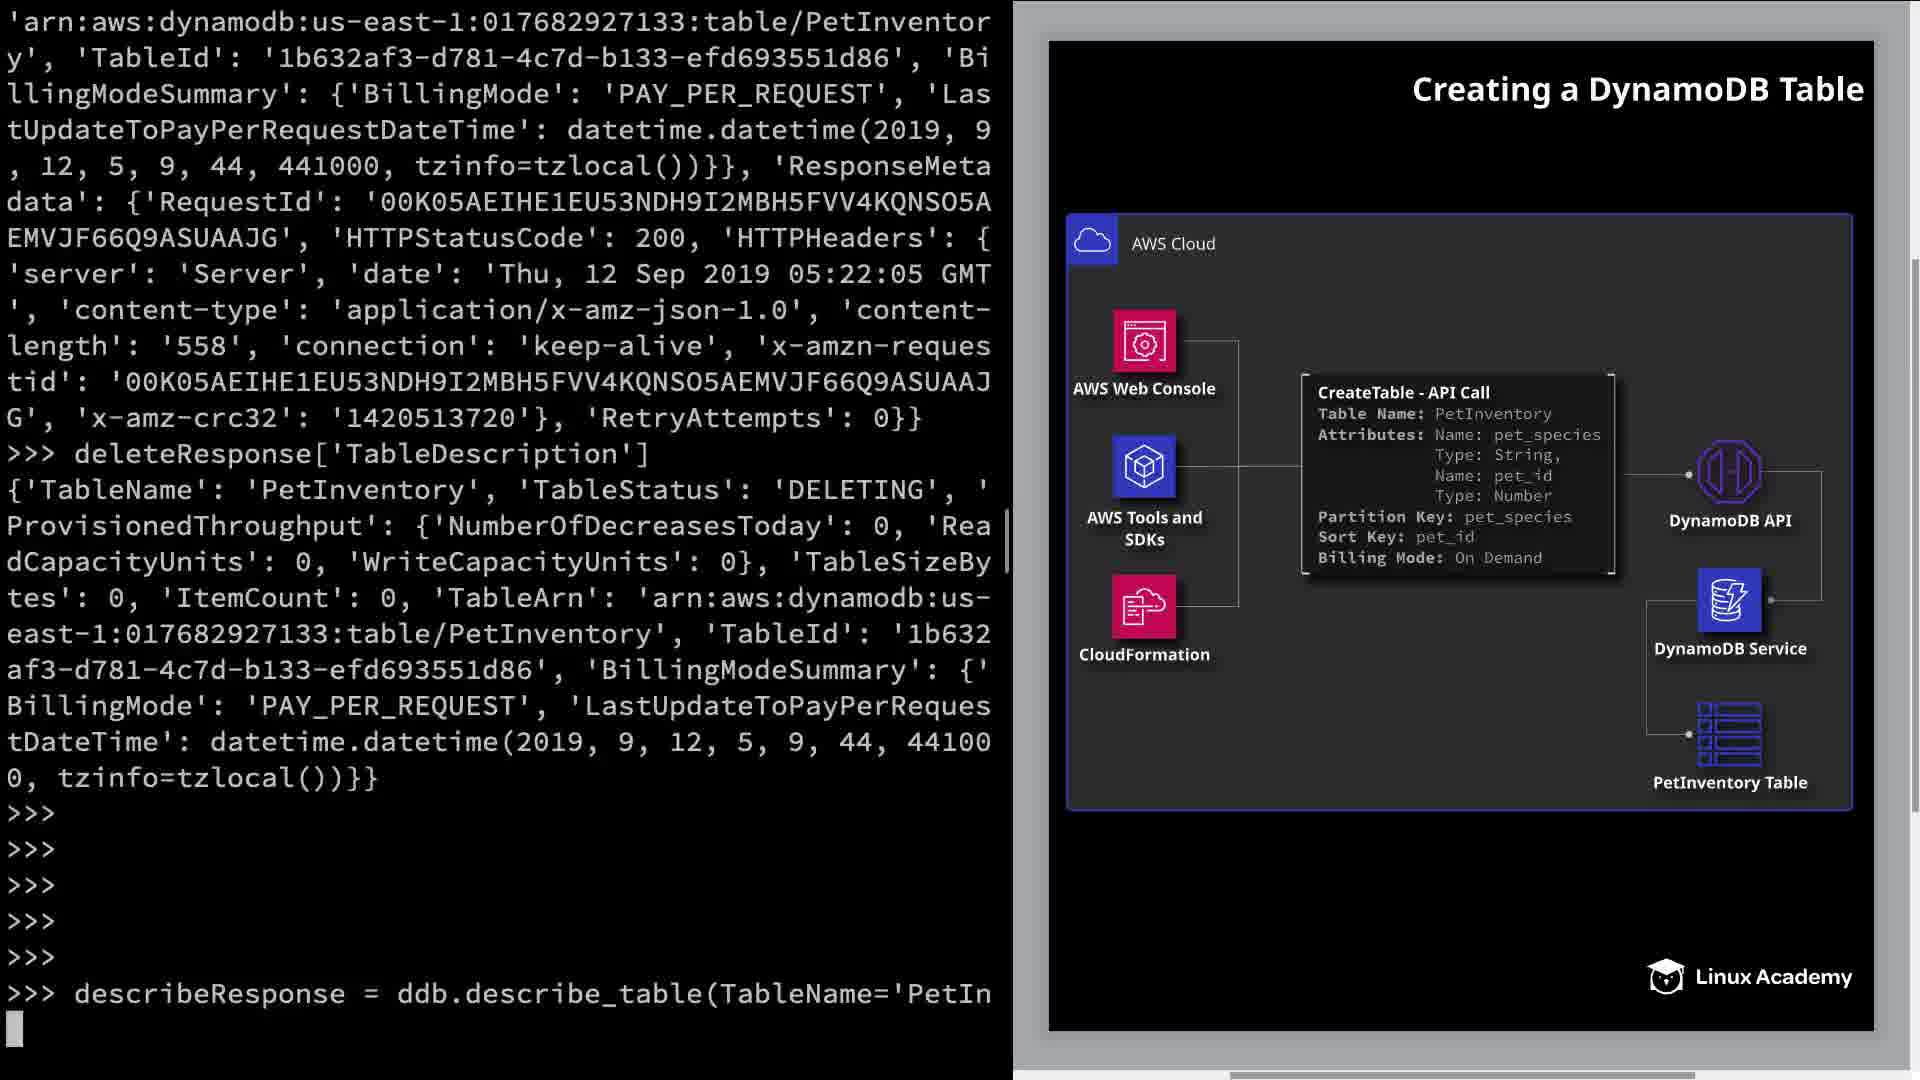Click the DynamoDB API hexagon icon
The height and width of the screenshot is (1080, 1920).
pos(1729,472)
